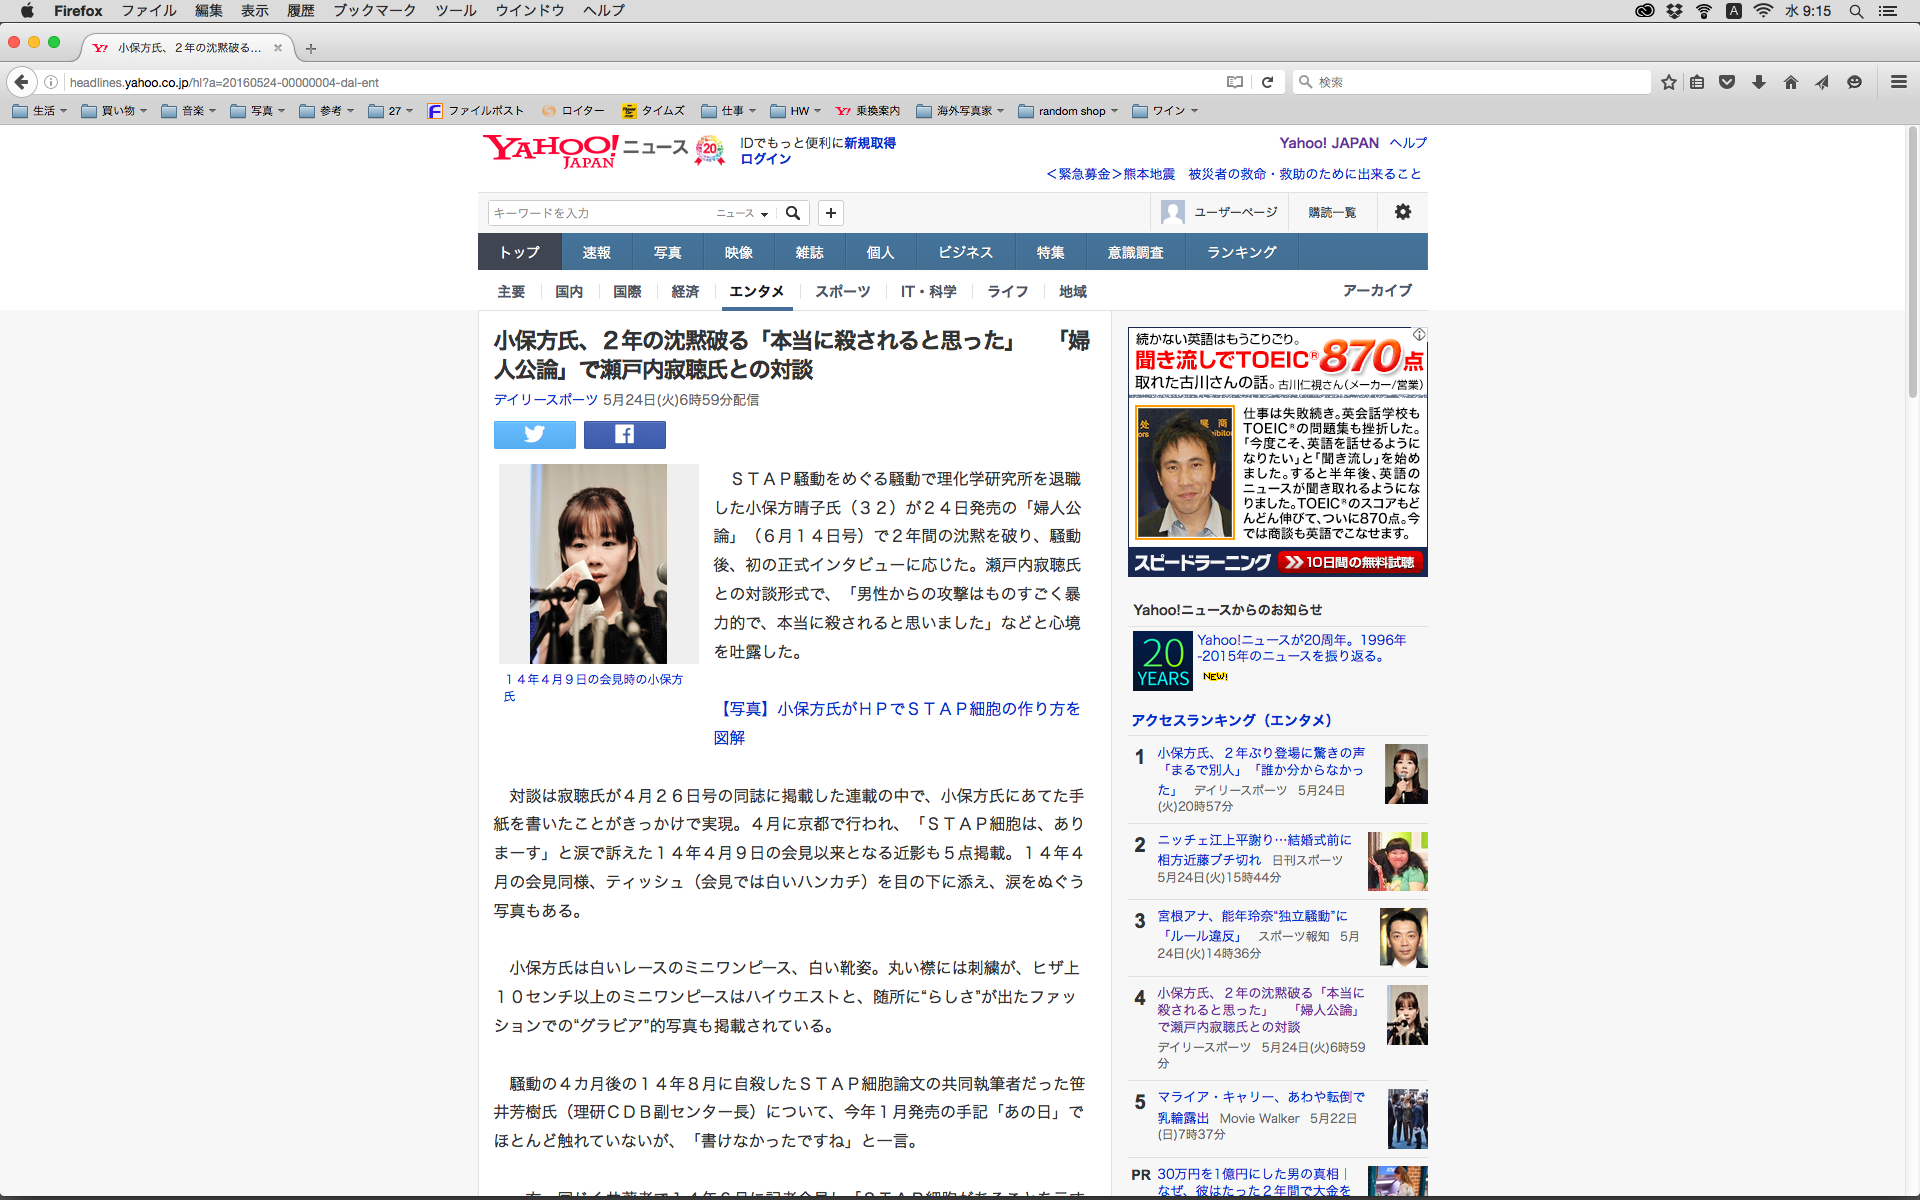Open the ブックマーク menu in the menu bar
Screen dimensions: 1920x1200
373,11
